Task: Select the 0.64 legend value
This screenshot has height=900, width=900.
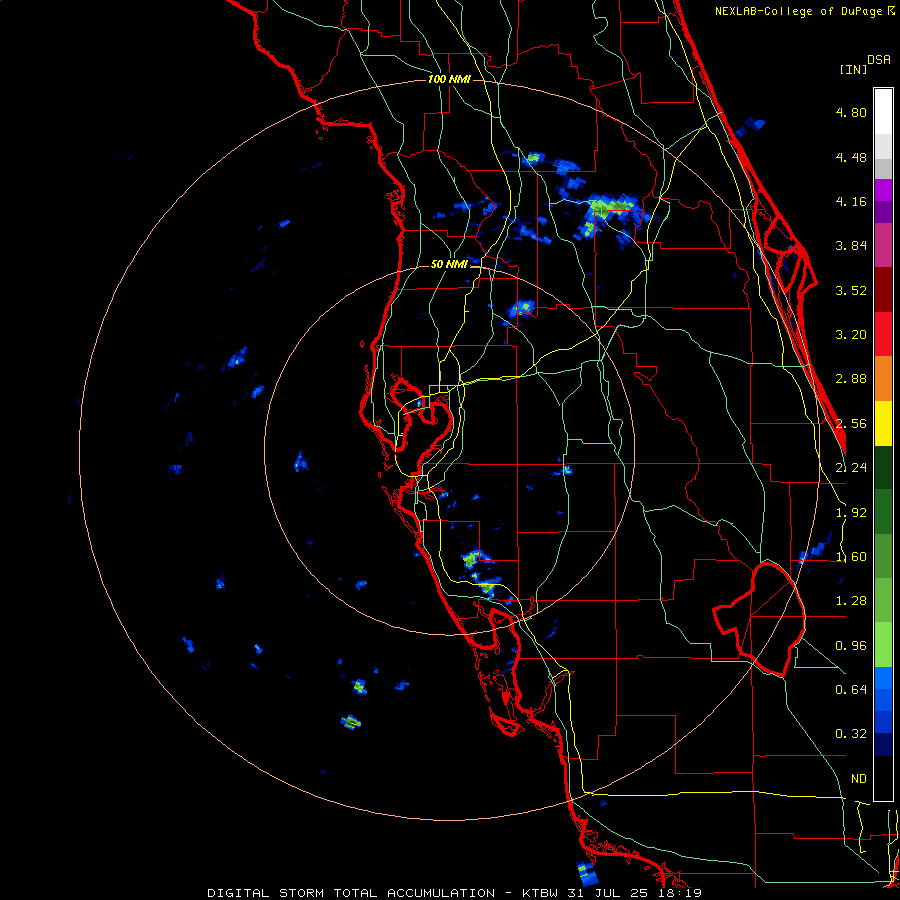Action: 851,690
